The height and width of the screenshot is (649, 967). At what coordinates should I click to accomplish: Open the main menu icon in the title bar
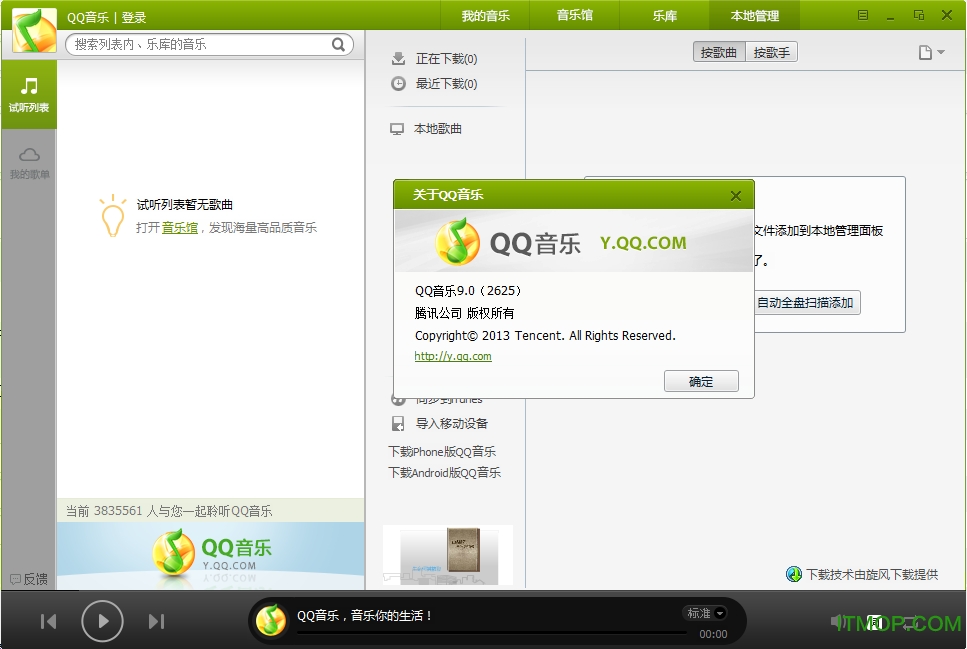click(x=863, y=15)
